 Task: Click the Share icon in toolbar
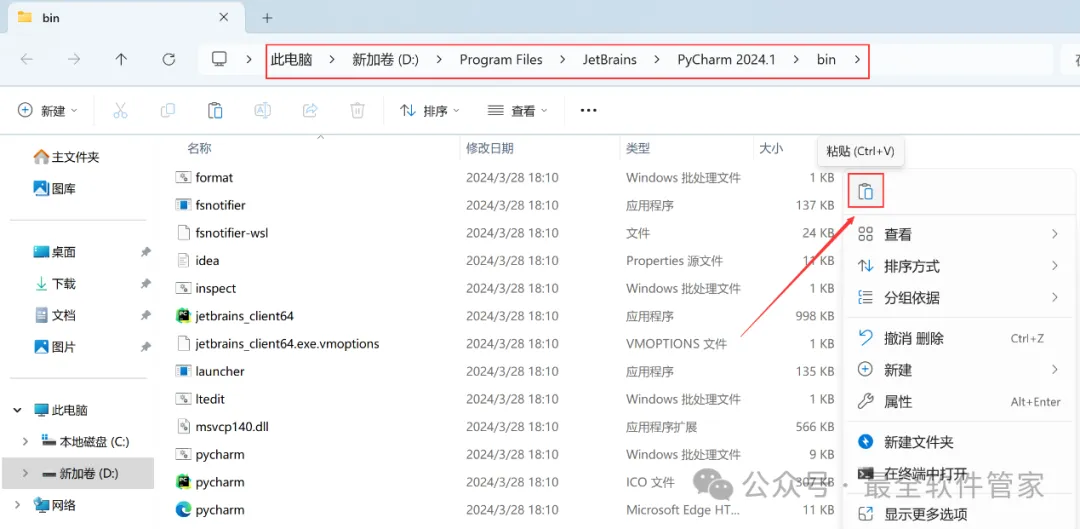pyautogui.click(x=310, y=110)
